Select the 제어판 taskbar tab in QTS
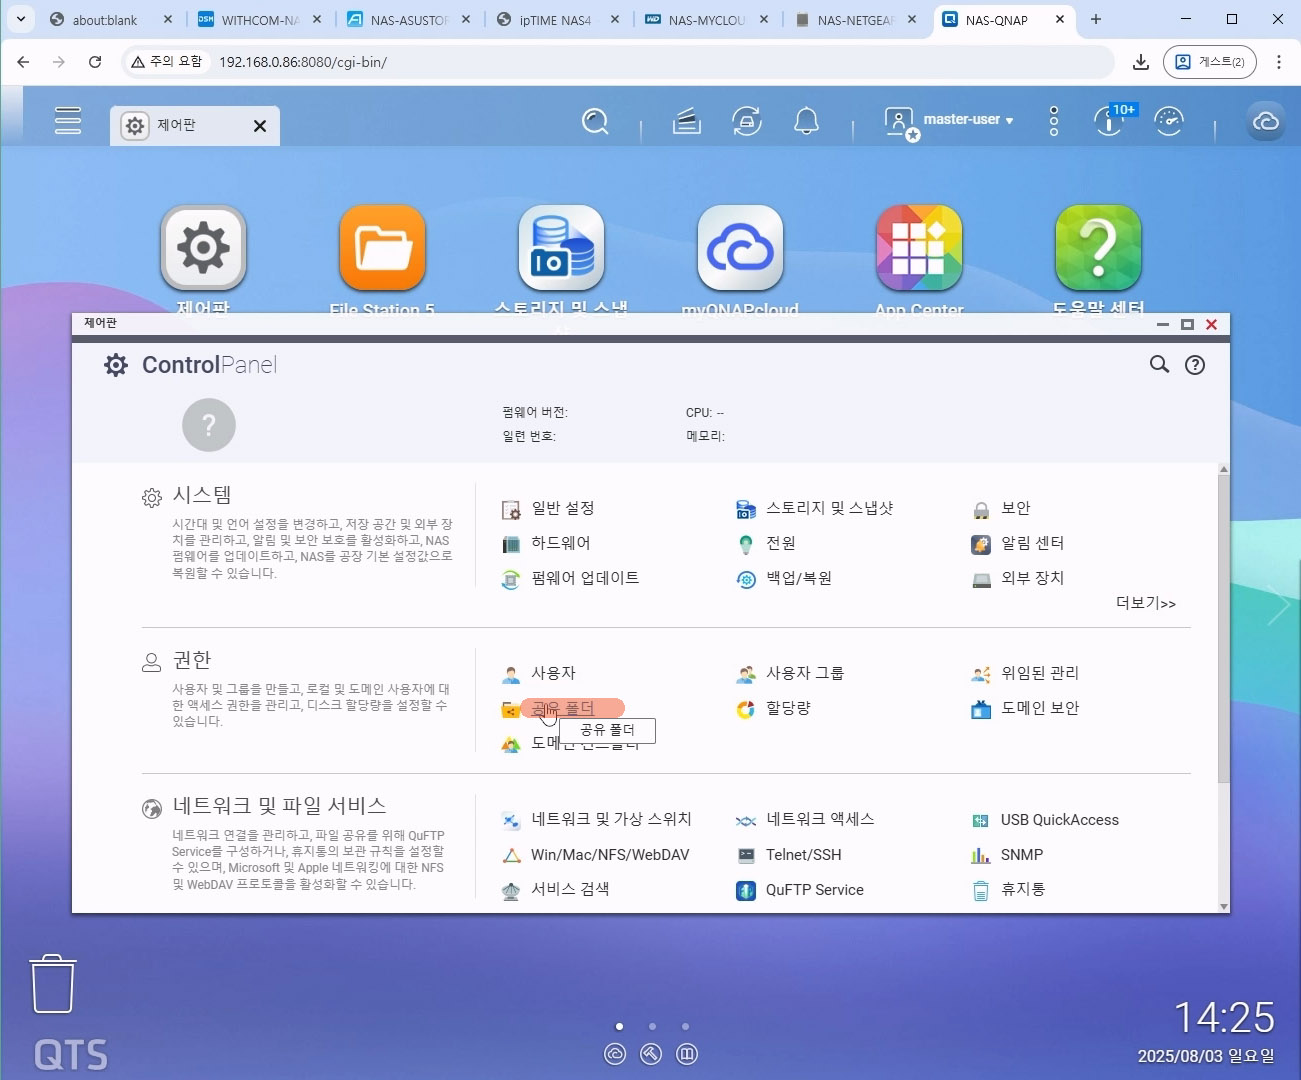This screenshot has height=1080, width=1301. (x=177, y=126)
